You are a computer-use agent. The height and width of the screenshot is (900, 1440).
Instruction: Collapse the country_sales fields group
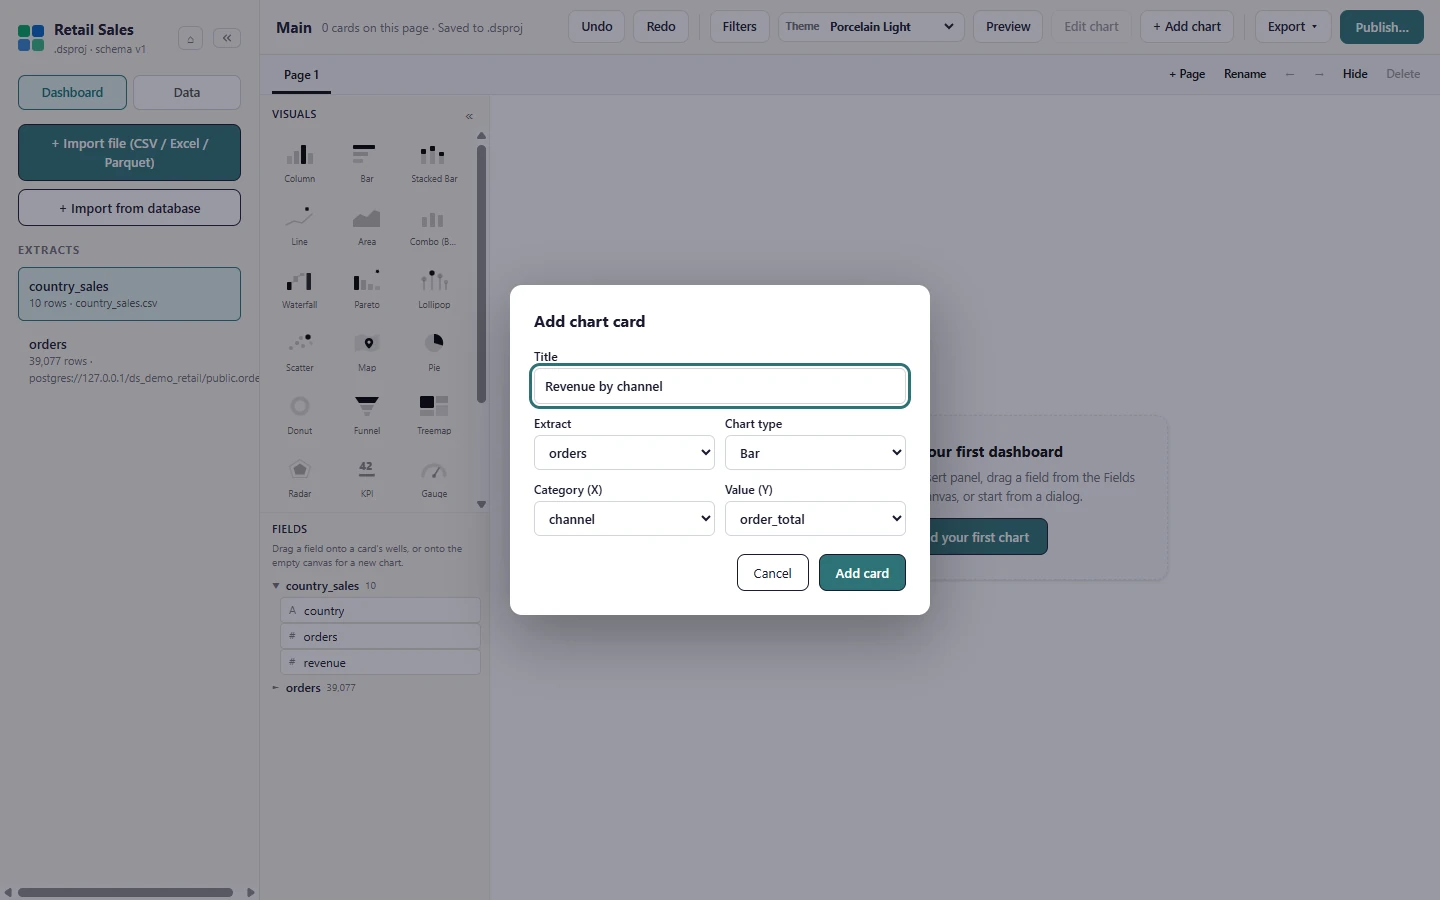point(276,586)
